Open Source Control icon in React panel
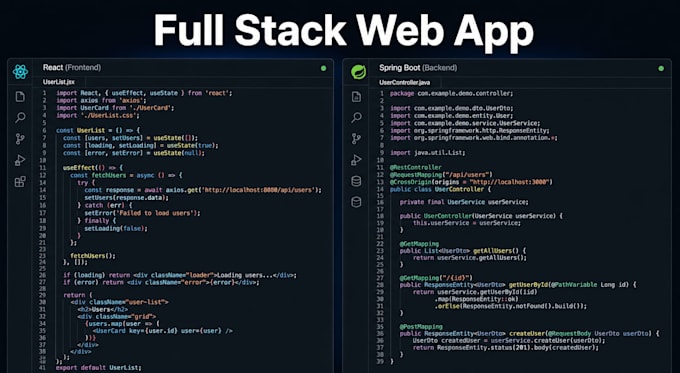 click(x=20, y=139)
